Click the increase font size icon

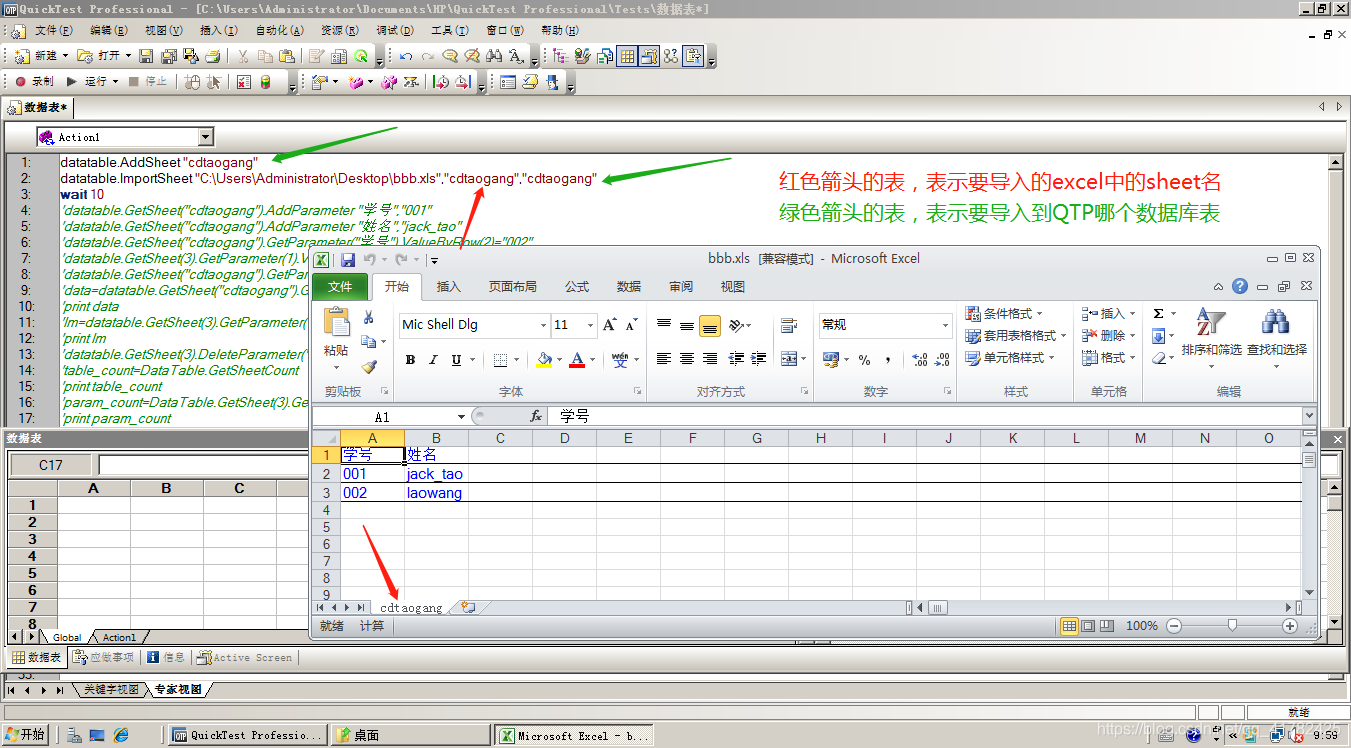tap(609, 325)
